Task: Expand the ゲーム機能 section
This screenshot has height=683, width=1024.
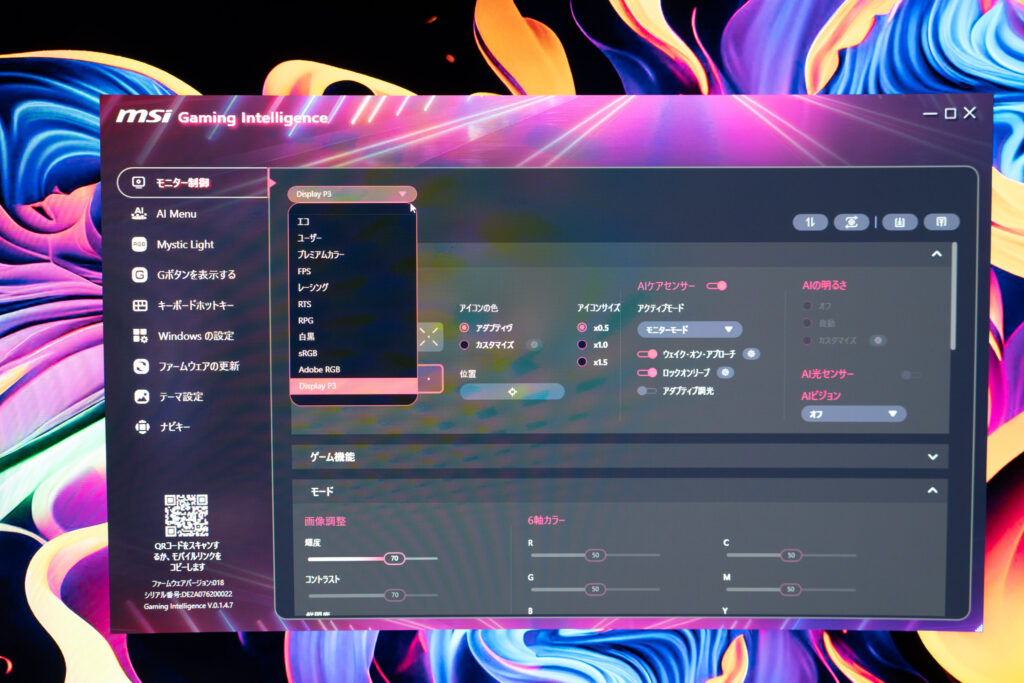Action: pos(933,457)
